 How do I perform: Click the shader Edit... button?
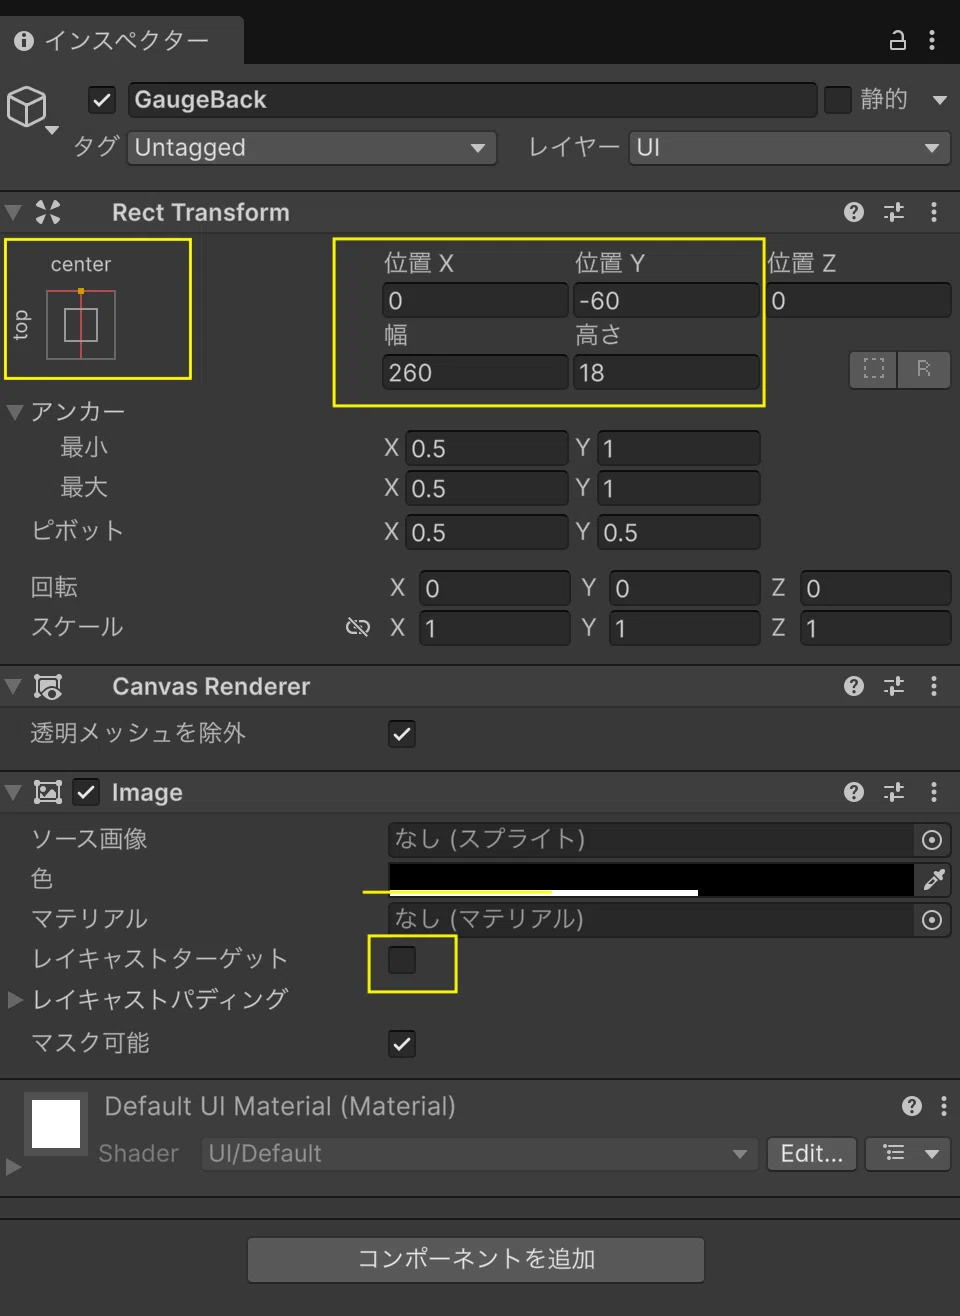[x=812, y=1154]
